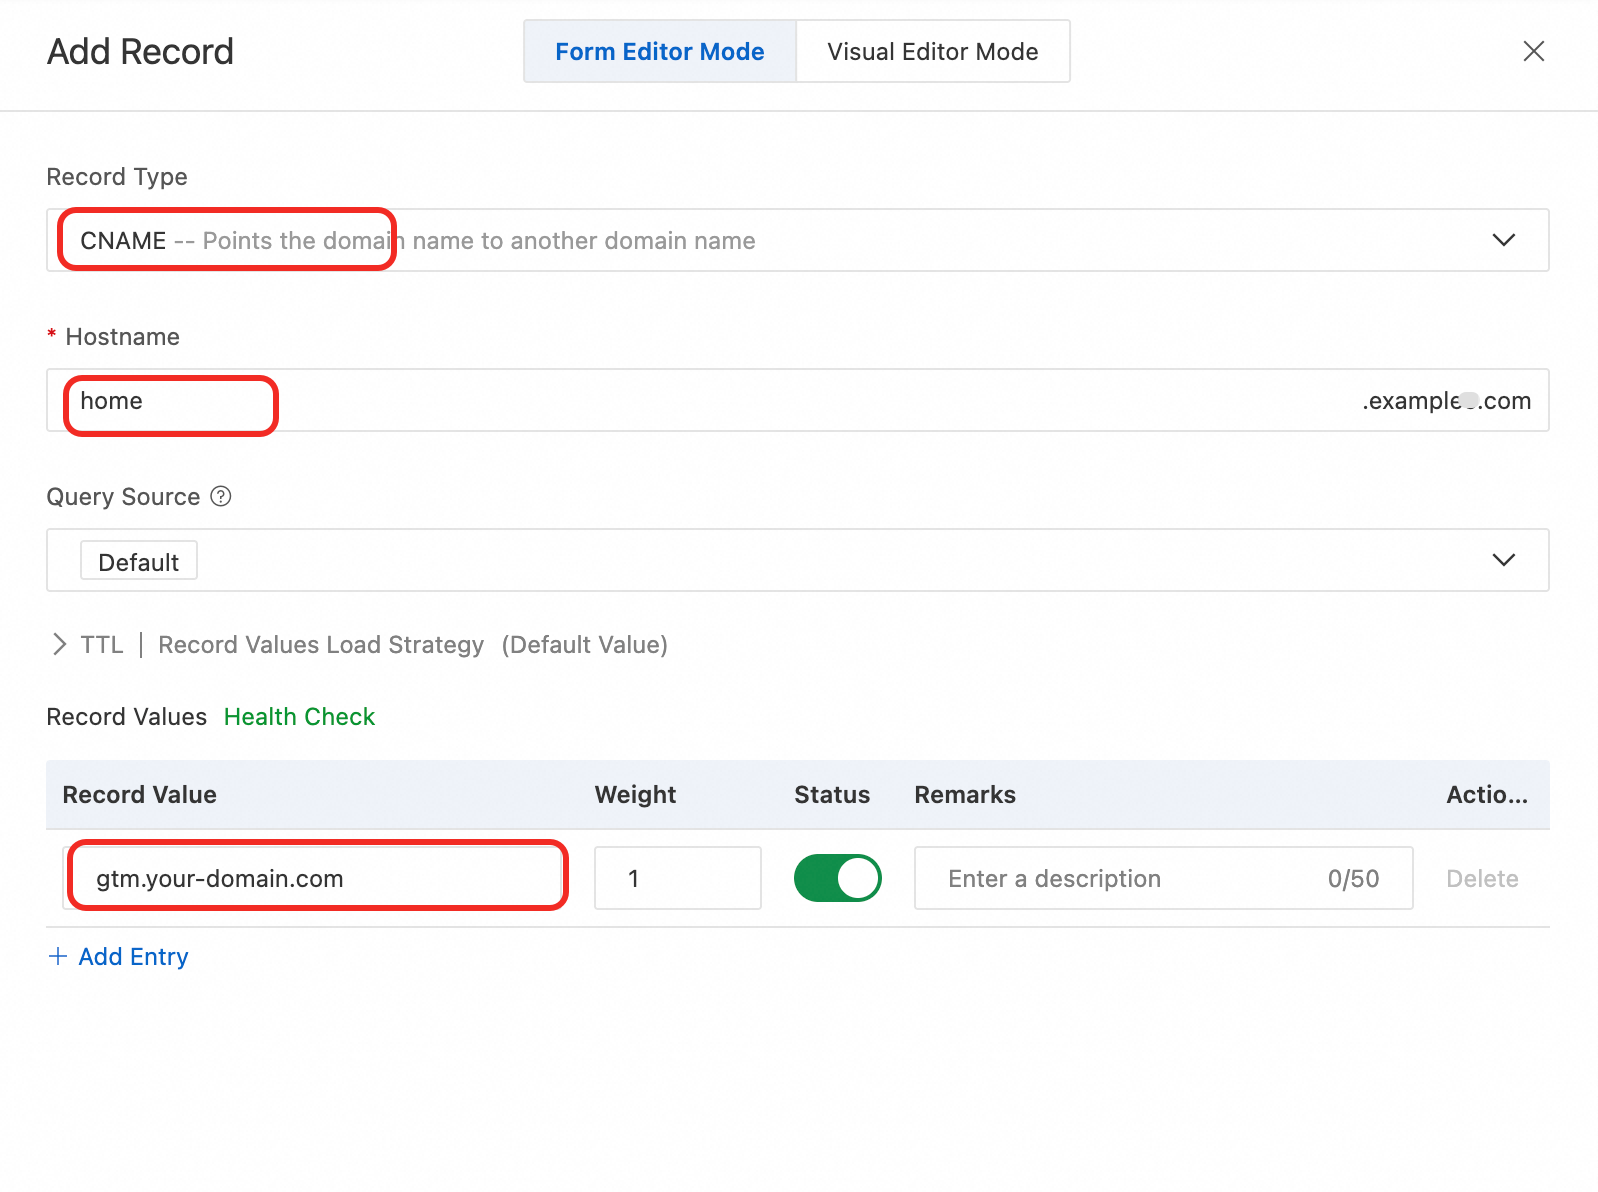Switch to Form Editor Mode tab
Viewport: 1598px width, 1192px height.
[x=659, y=52]
